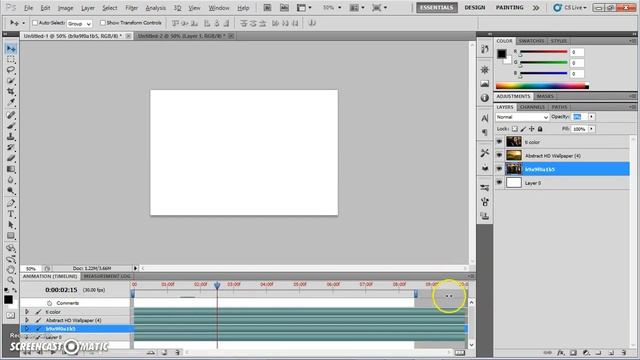Switch to Untitled-2 document tab
This screenshot has height=360, width=640.
click(181, 36)
